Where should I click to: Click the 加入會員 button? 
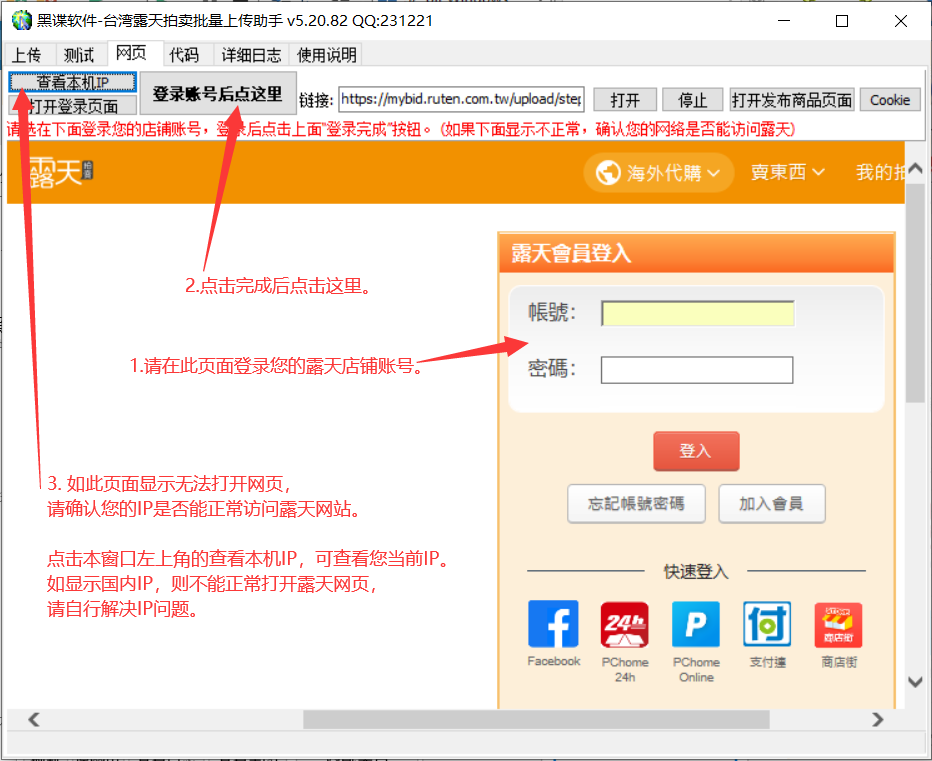[772, 504]
